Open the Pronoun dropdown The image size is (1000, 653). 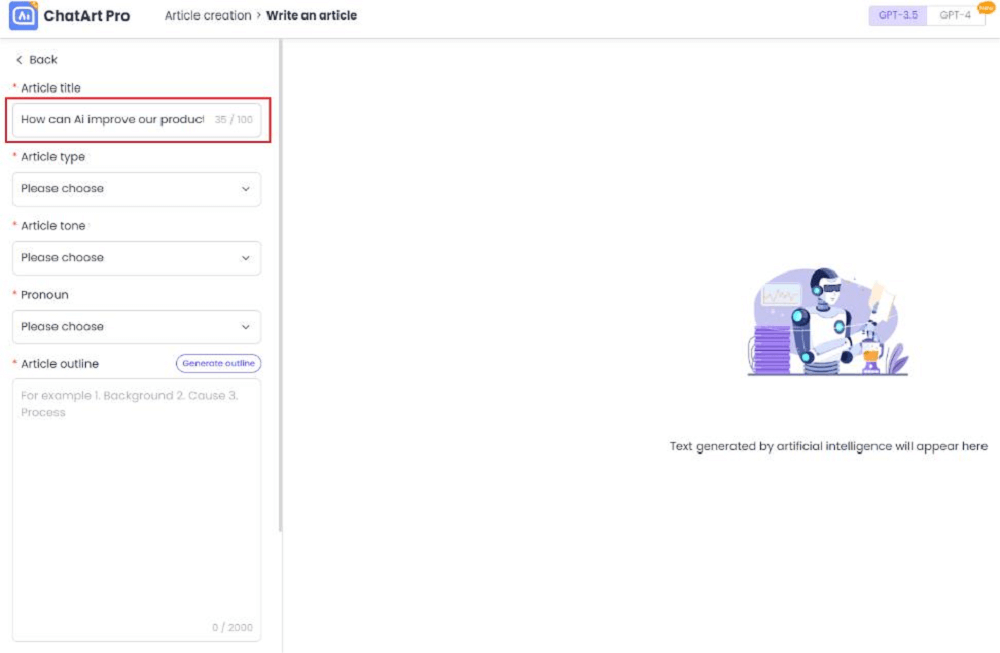tap(136, 326)
